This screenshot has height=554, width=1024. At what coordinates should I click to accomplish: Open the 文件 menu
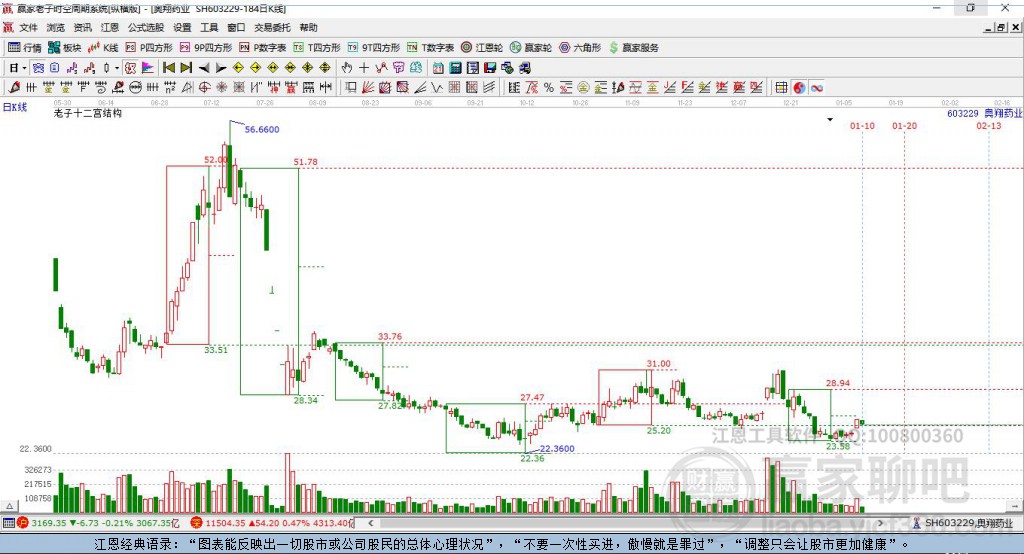[28, 27]
